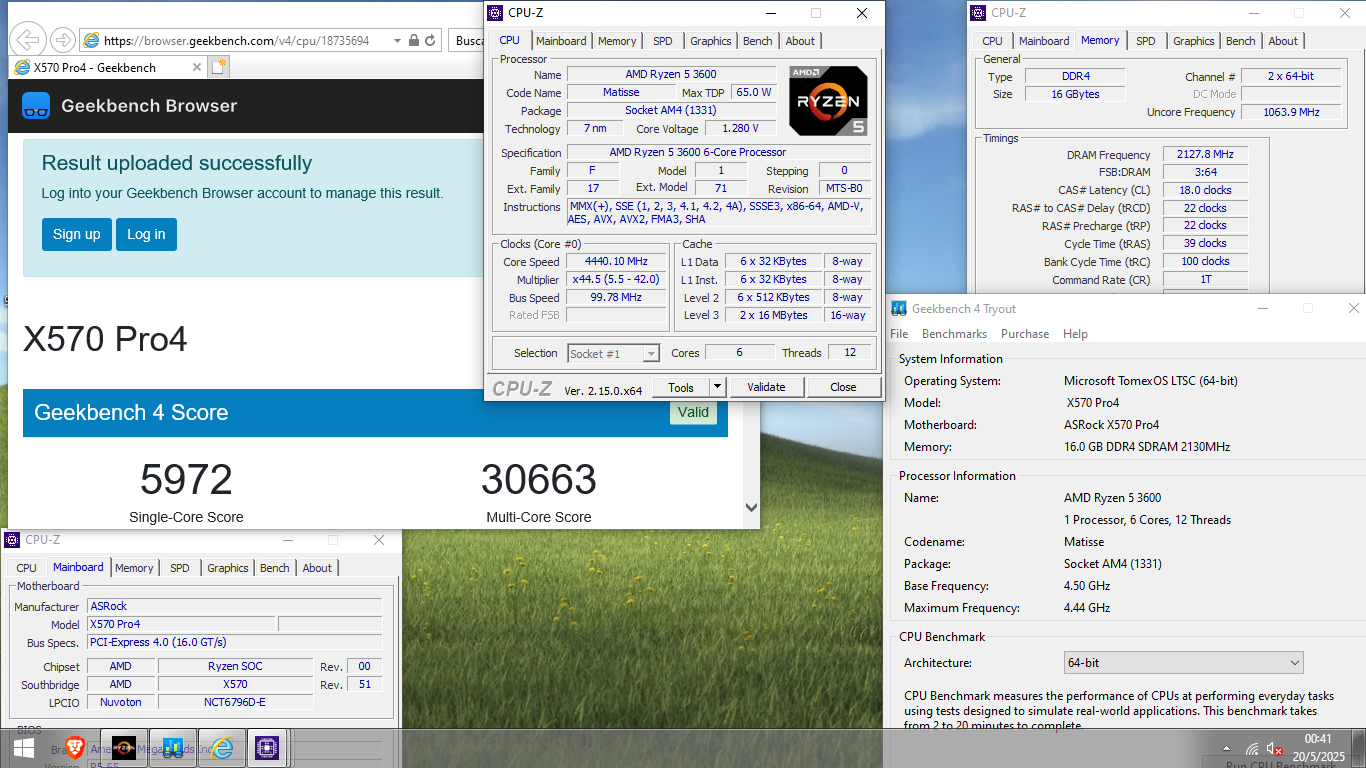Open the address bar history dropdown arrow
1366x768 pixels.
[x=397, y=41]
